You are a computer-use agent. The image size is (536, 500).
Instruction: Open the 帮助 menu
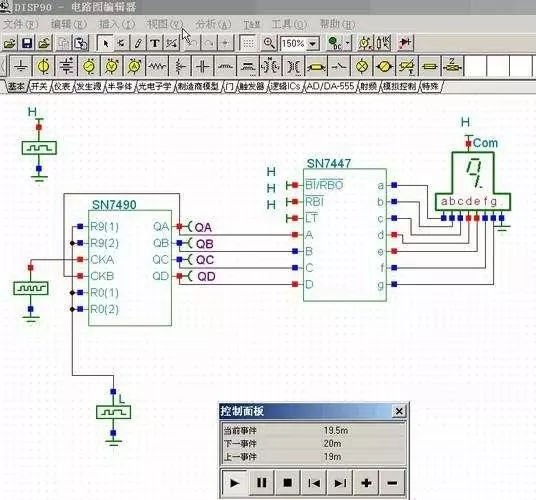(337, 24)
